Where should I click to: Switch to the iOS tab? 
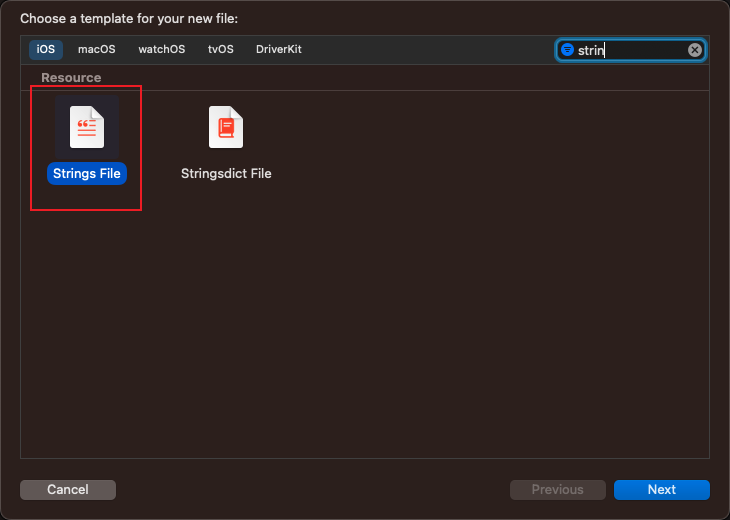[x=46, y=49]
